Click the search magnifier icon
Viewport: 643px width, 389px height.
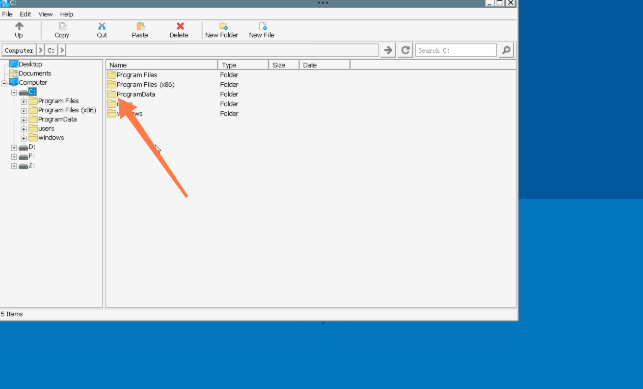[x=506, y=50]
